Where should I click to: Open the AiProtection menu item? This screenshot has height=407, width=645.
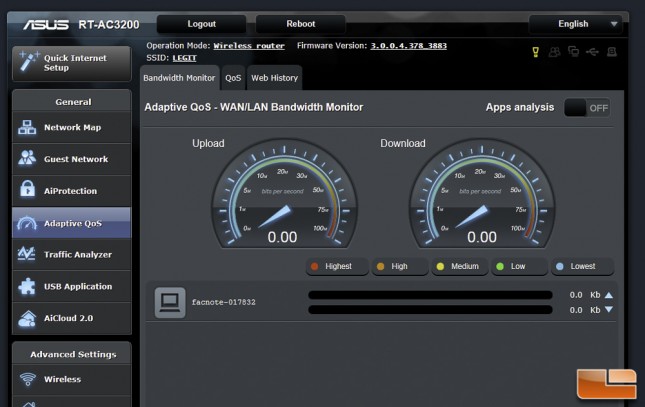(72, 191)
